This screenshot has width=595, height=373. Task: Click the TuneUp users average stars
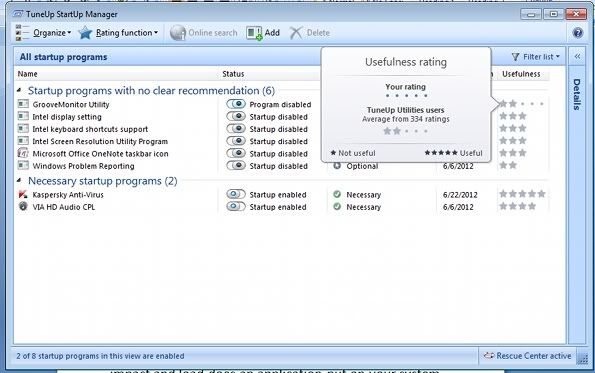[x=406, y=131]
